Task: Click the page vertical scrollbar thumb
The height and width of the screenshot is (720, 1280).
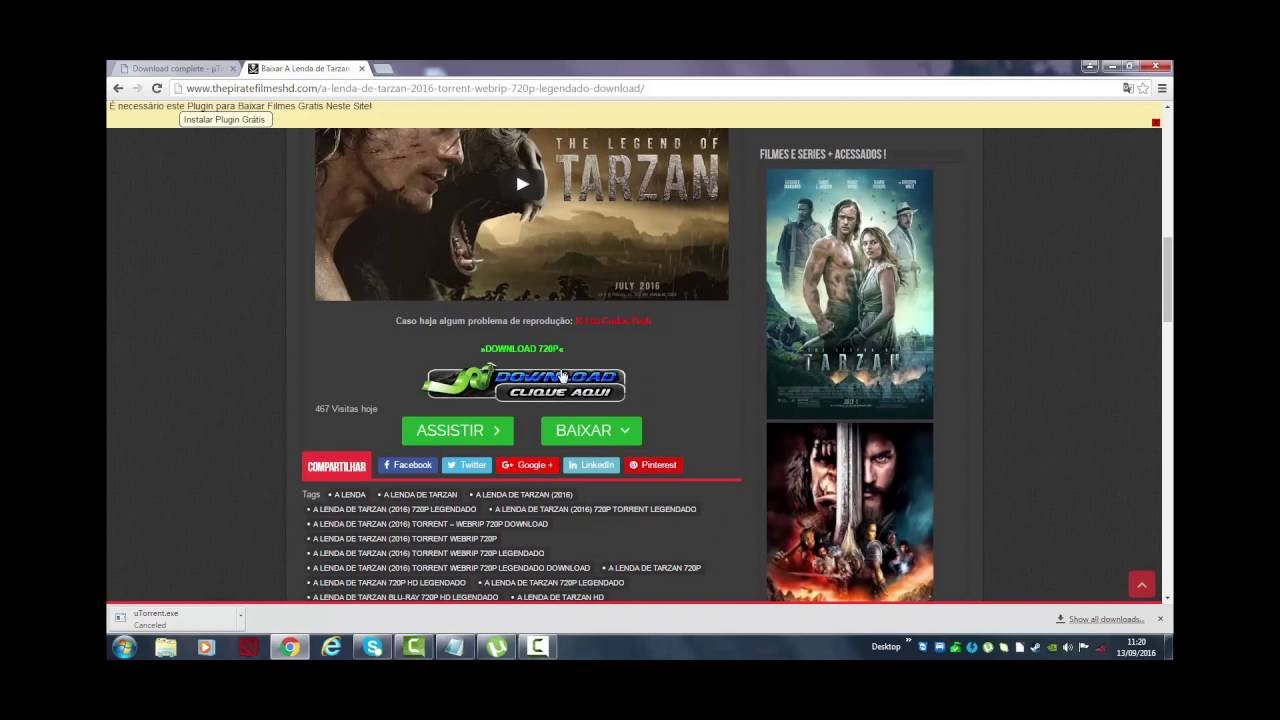Action: 1167,279
